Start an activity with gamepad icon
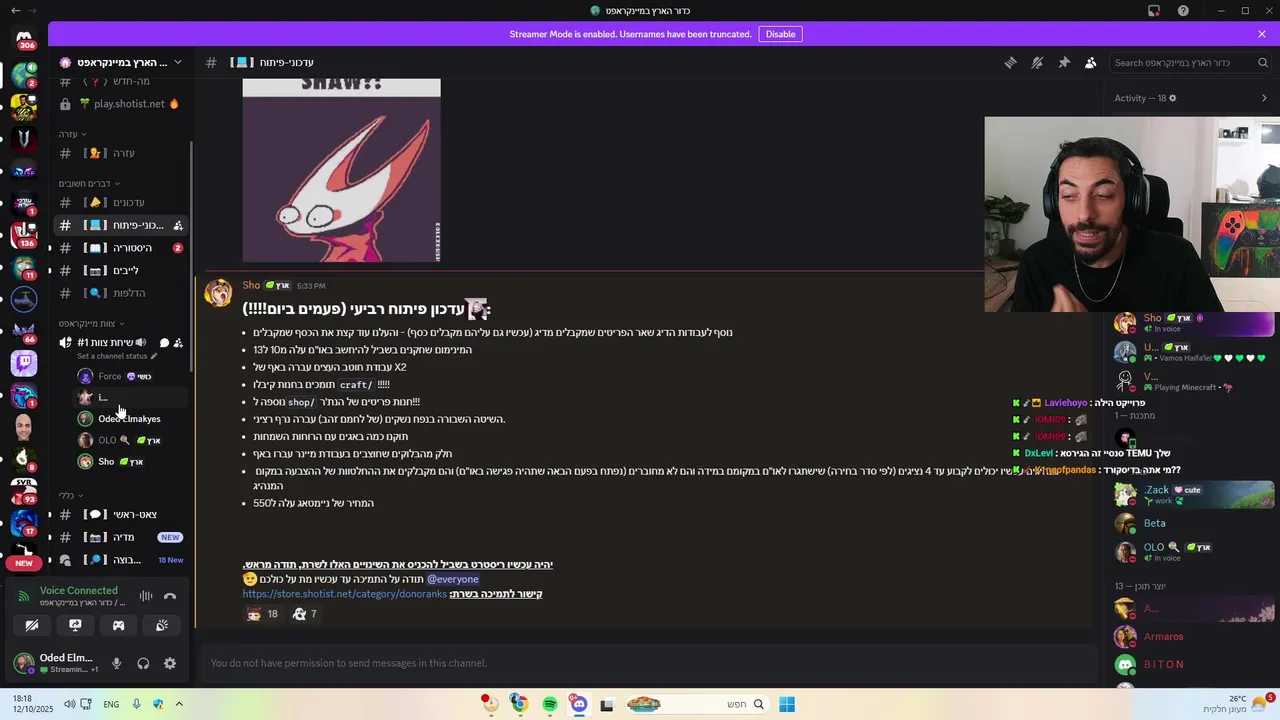1280x720 pixels. 118,625
